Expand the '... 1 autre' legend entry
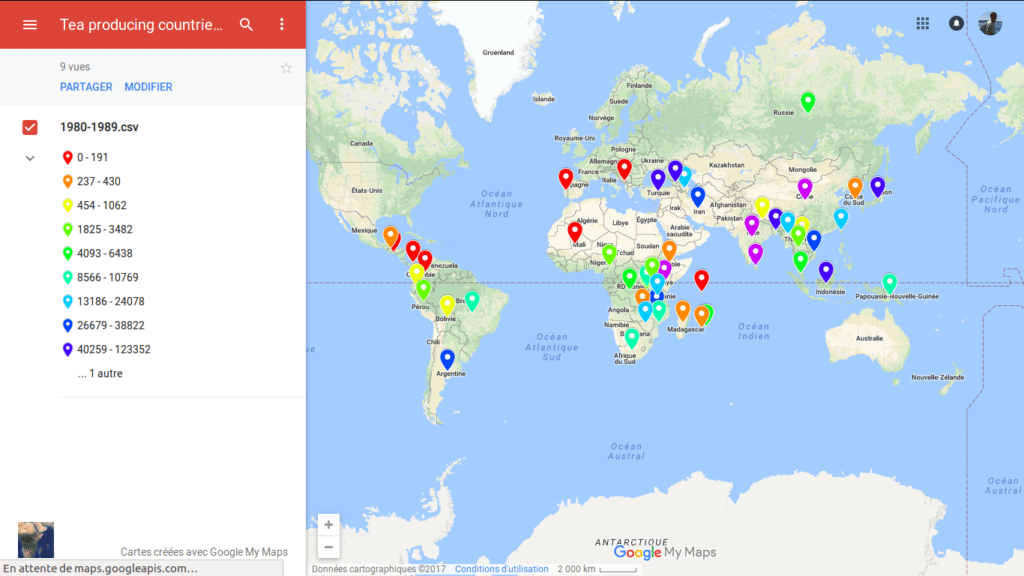 pos(100,374)
